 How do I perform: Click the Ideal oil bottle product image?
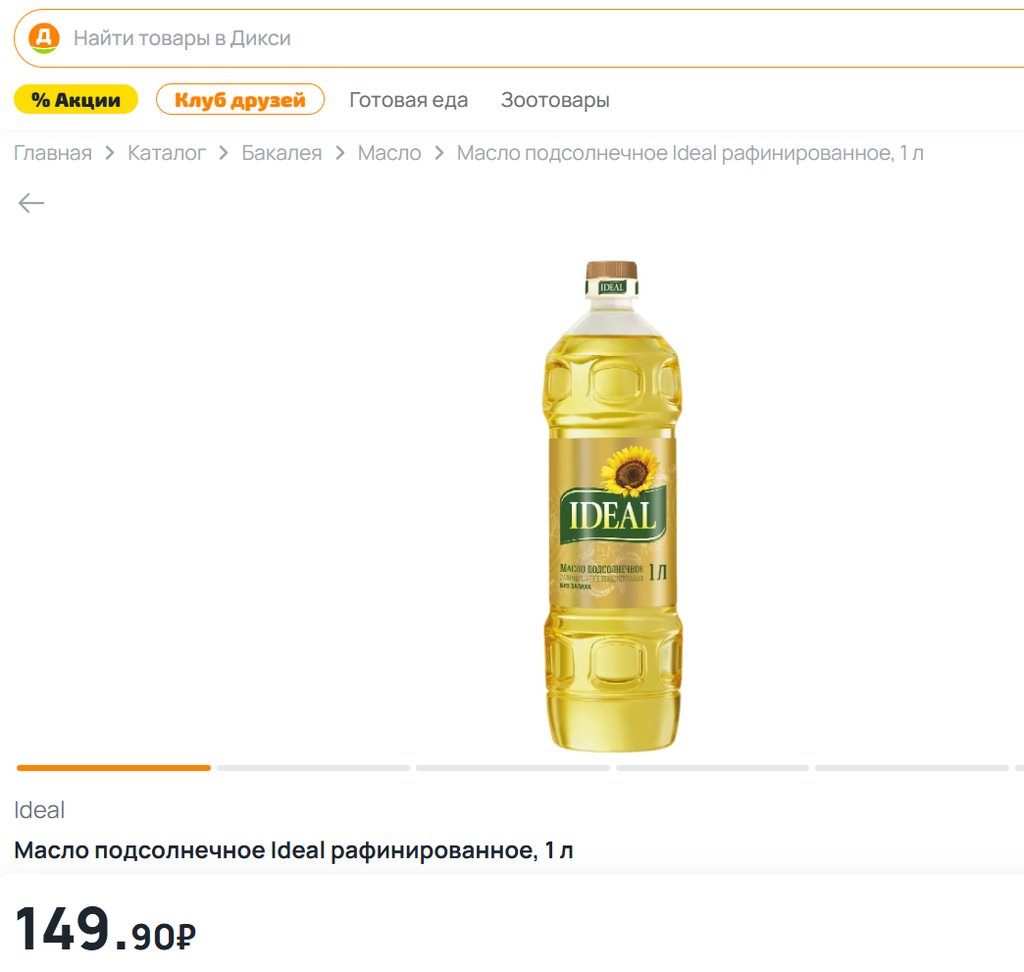[x=612, y=505]
